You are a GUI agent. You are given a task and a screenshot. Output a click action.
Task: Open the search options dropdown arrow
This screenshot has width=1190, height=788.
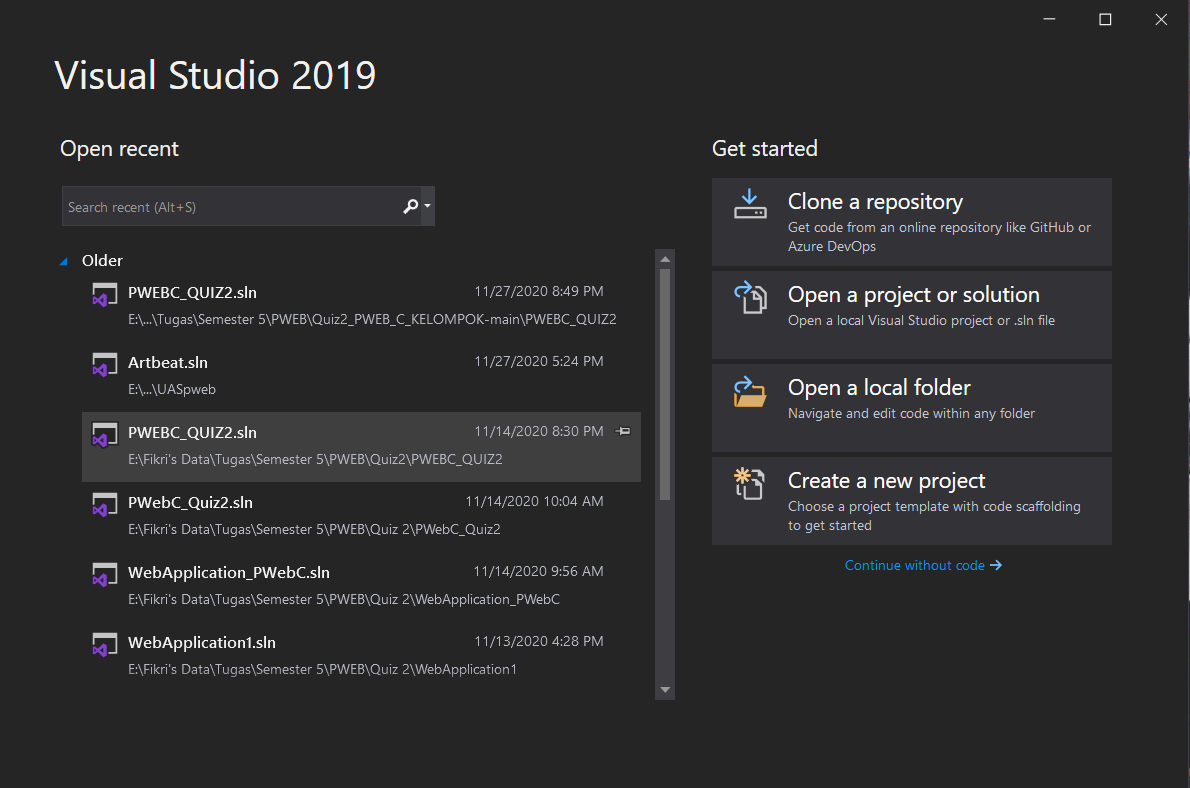click(x=427, y=206)
